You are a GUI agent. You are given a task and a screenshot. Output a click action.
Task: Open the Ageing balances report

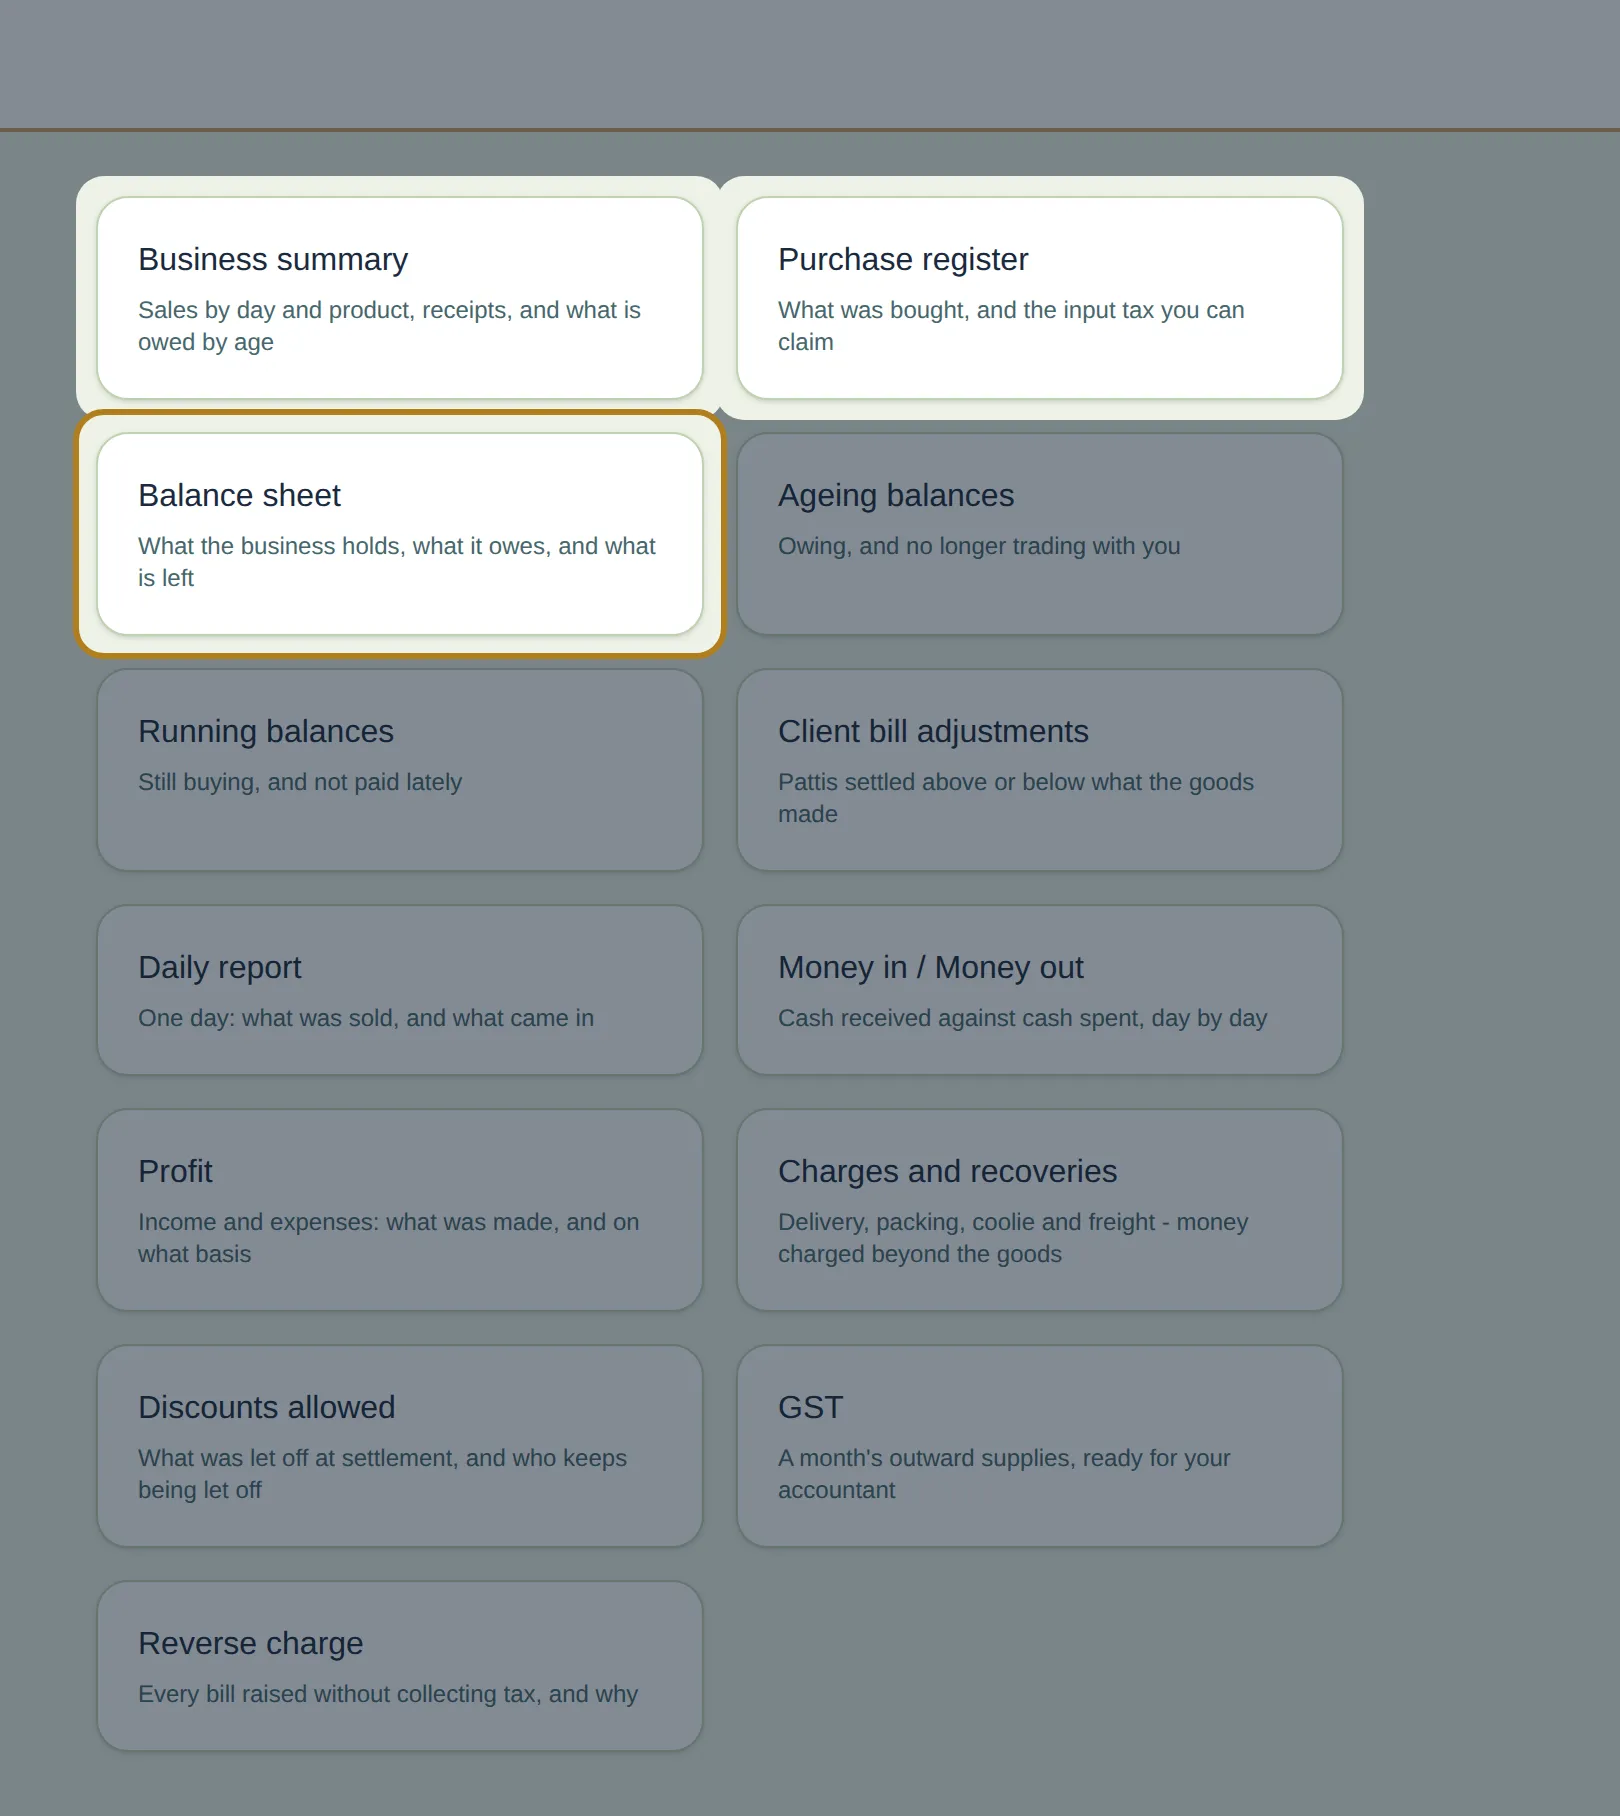(x=1040, y=534)
